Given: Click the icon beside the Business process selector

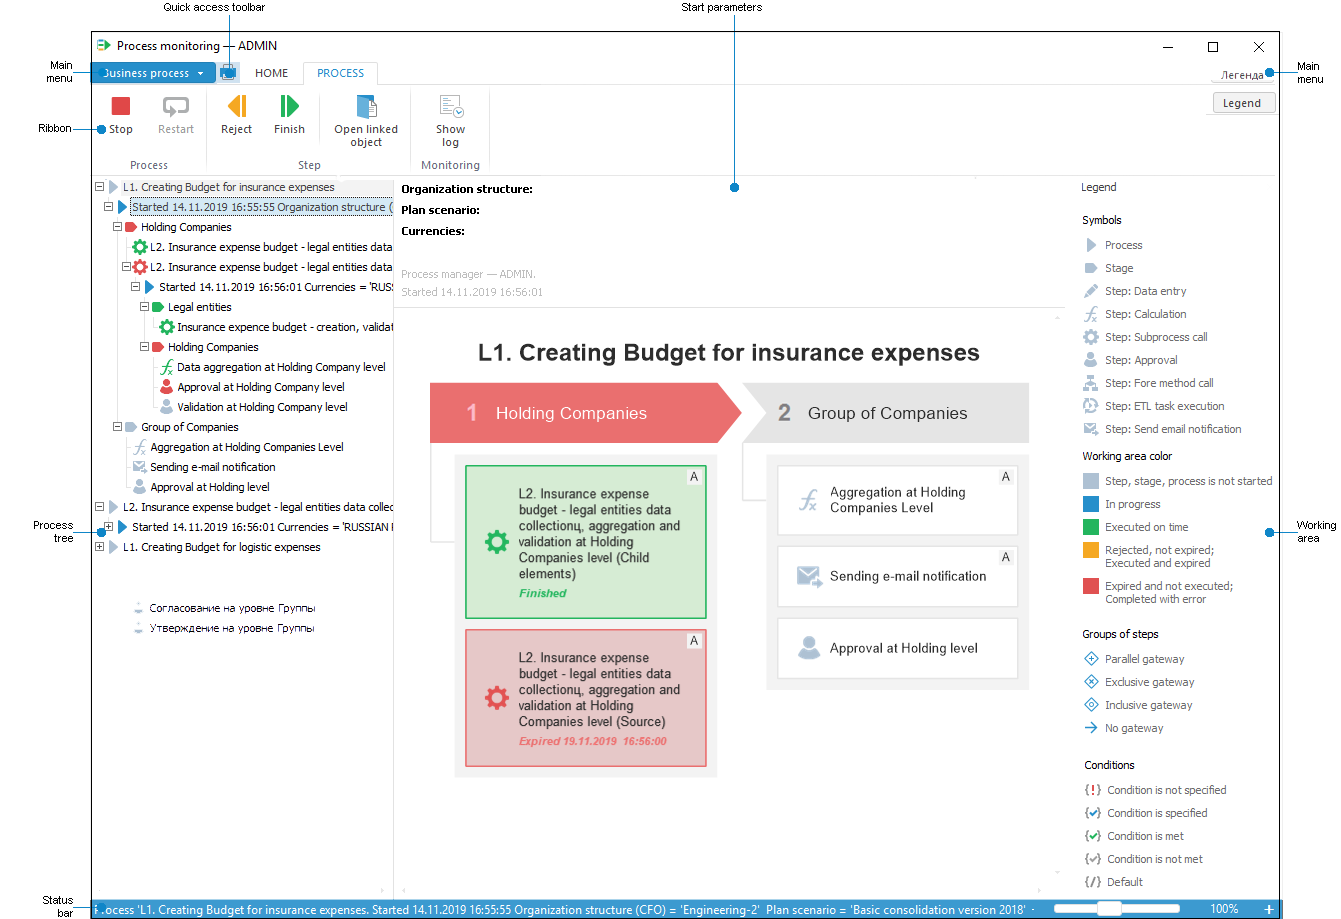Looking at the screenshot, I should coord(228,72).
